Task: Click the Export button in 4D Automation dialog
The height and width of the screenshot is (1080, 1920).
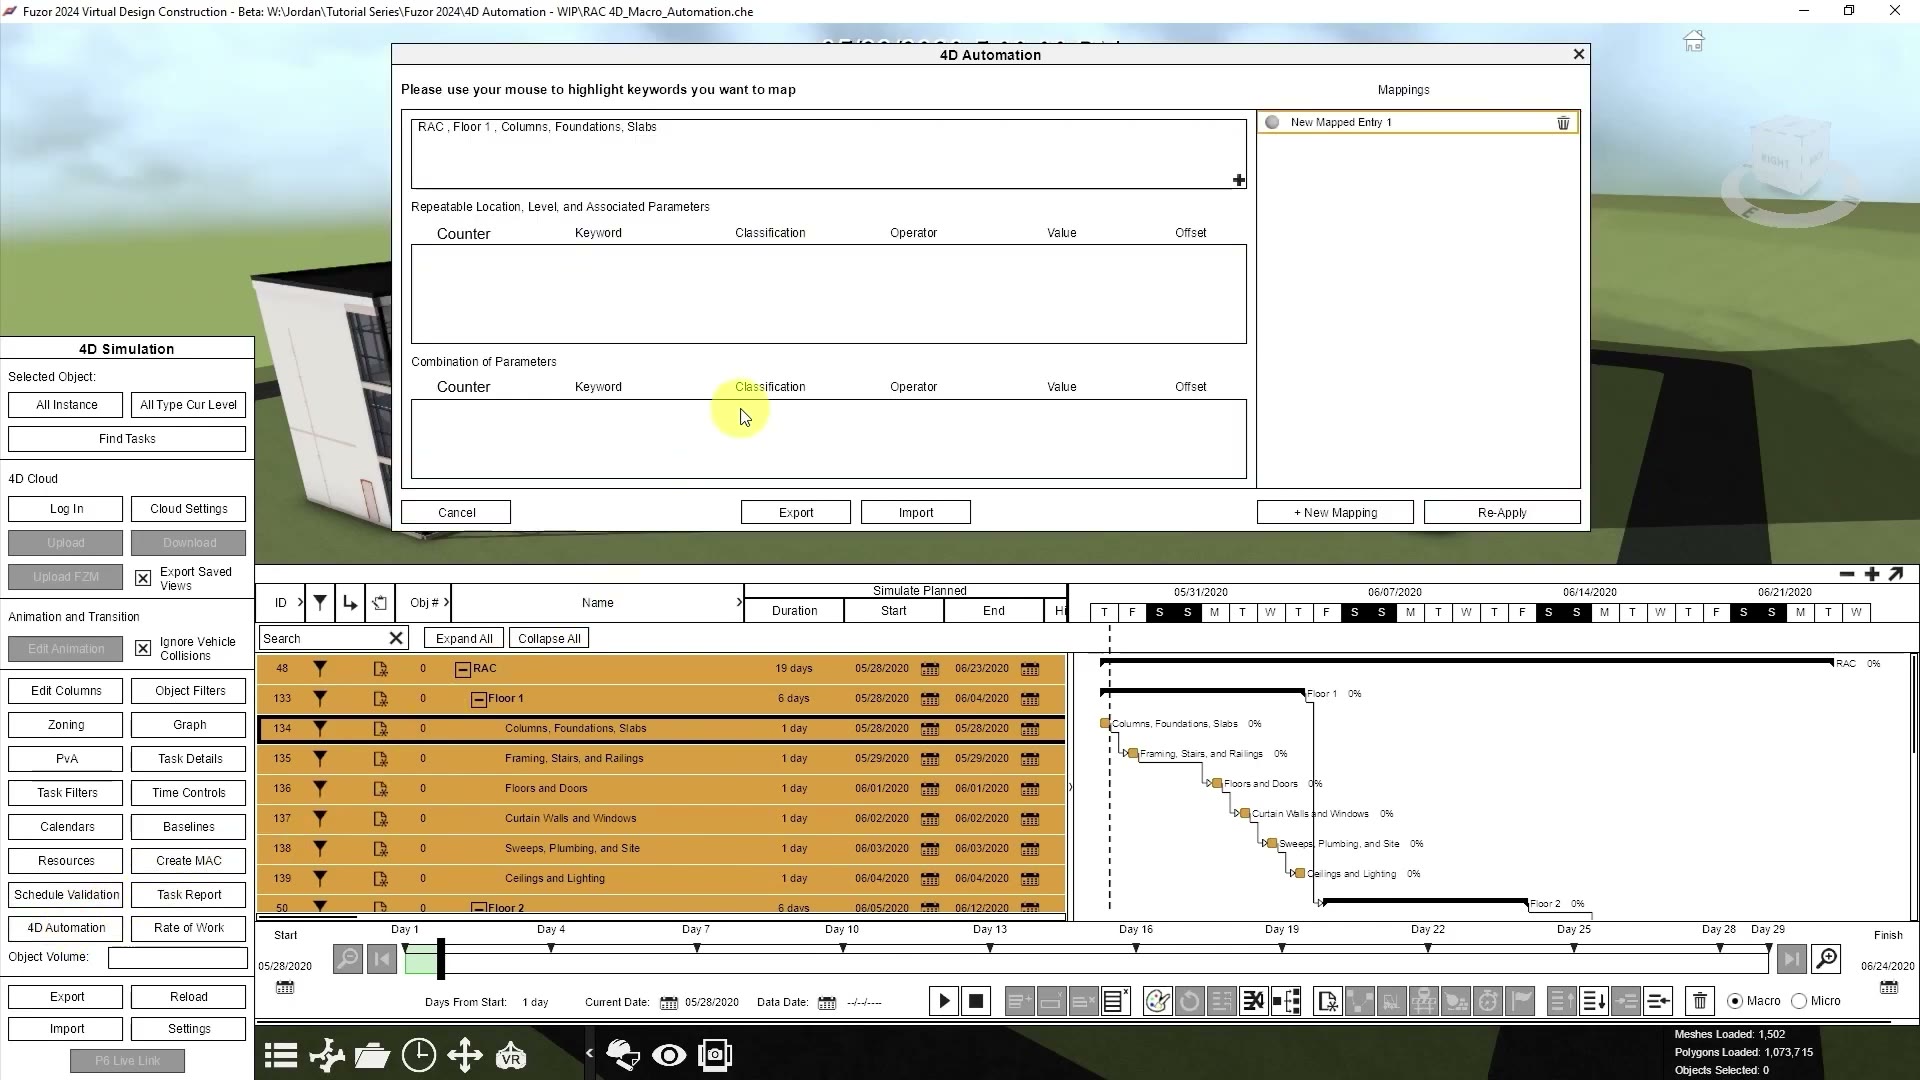Action: (x=796, y=513)
